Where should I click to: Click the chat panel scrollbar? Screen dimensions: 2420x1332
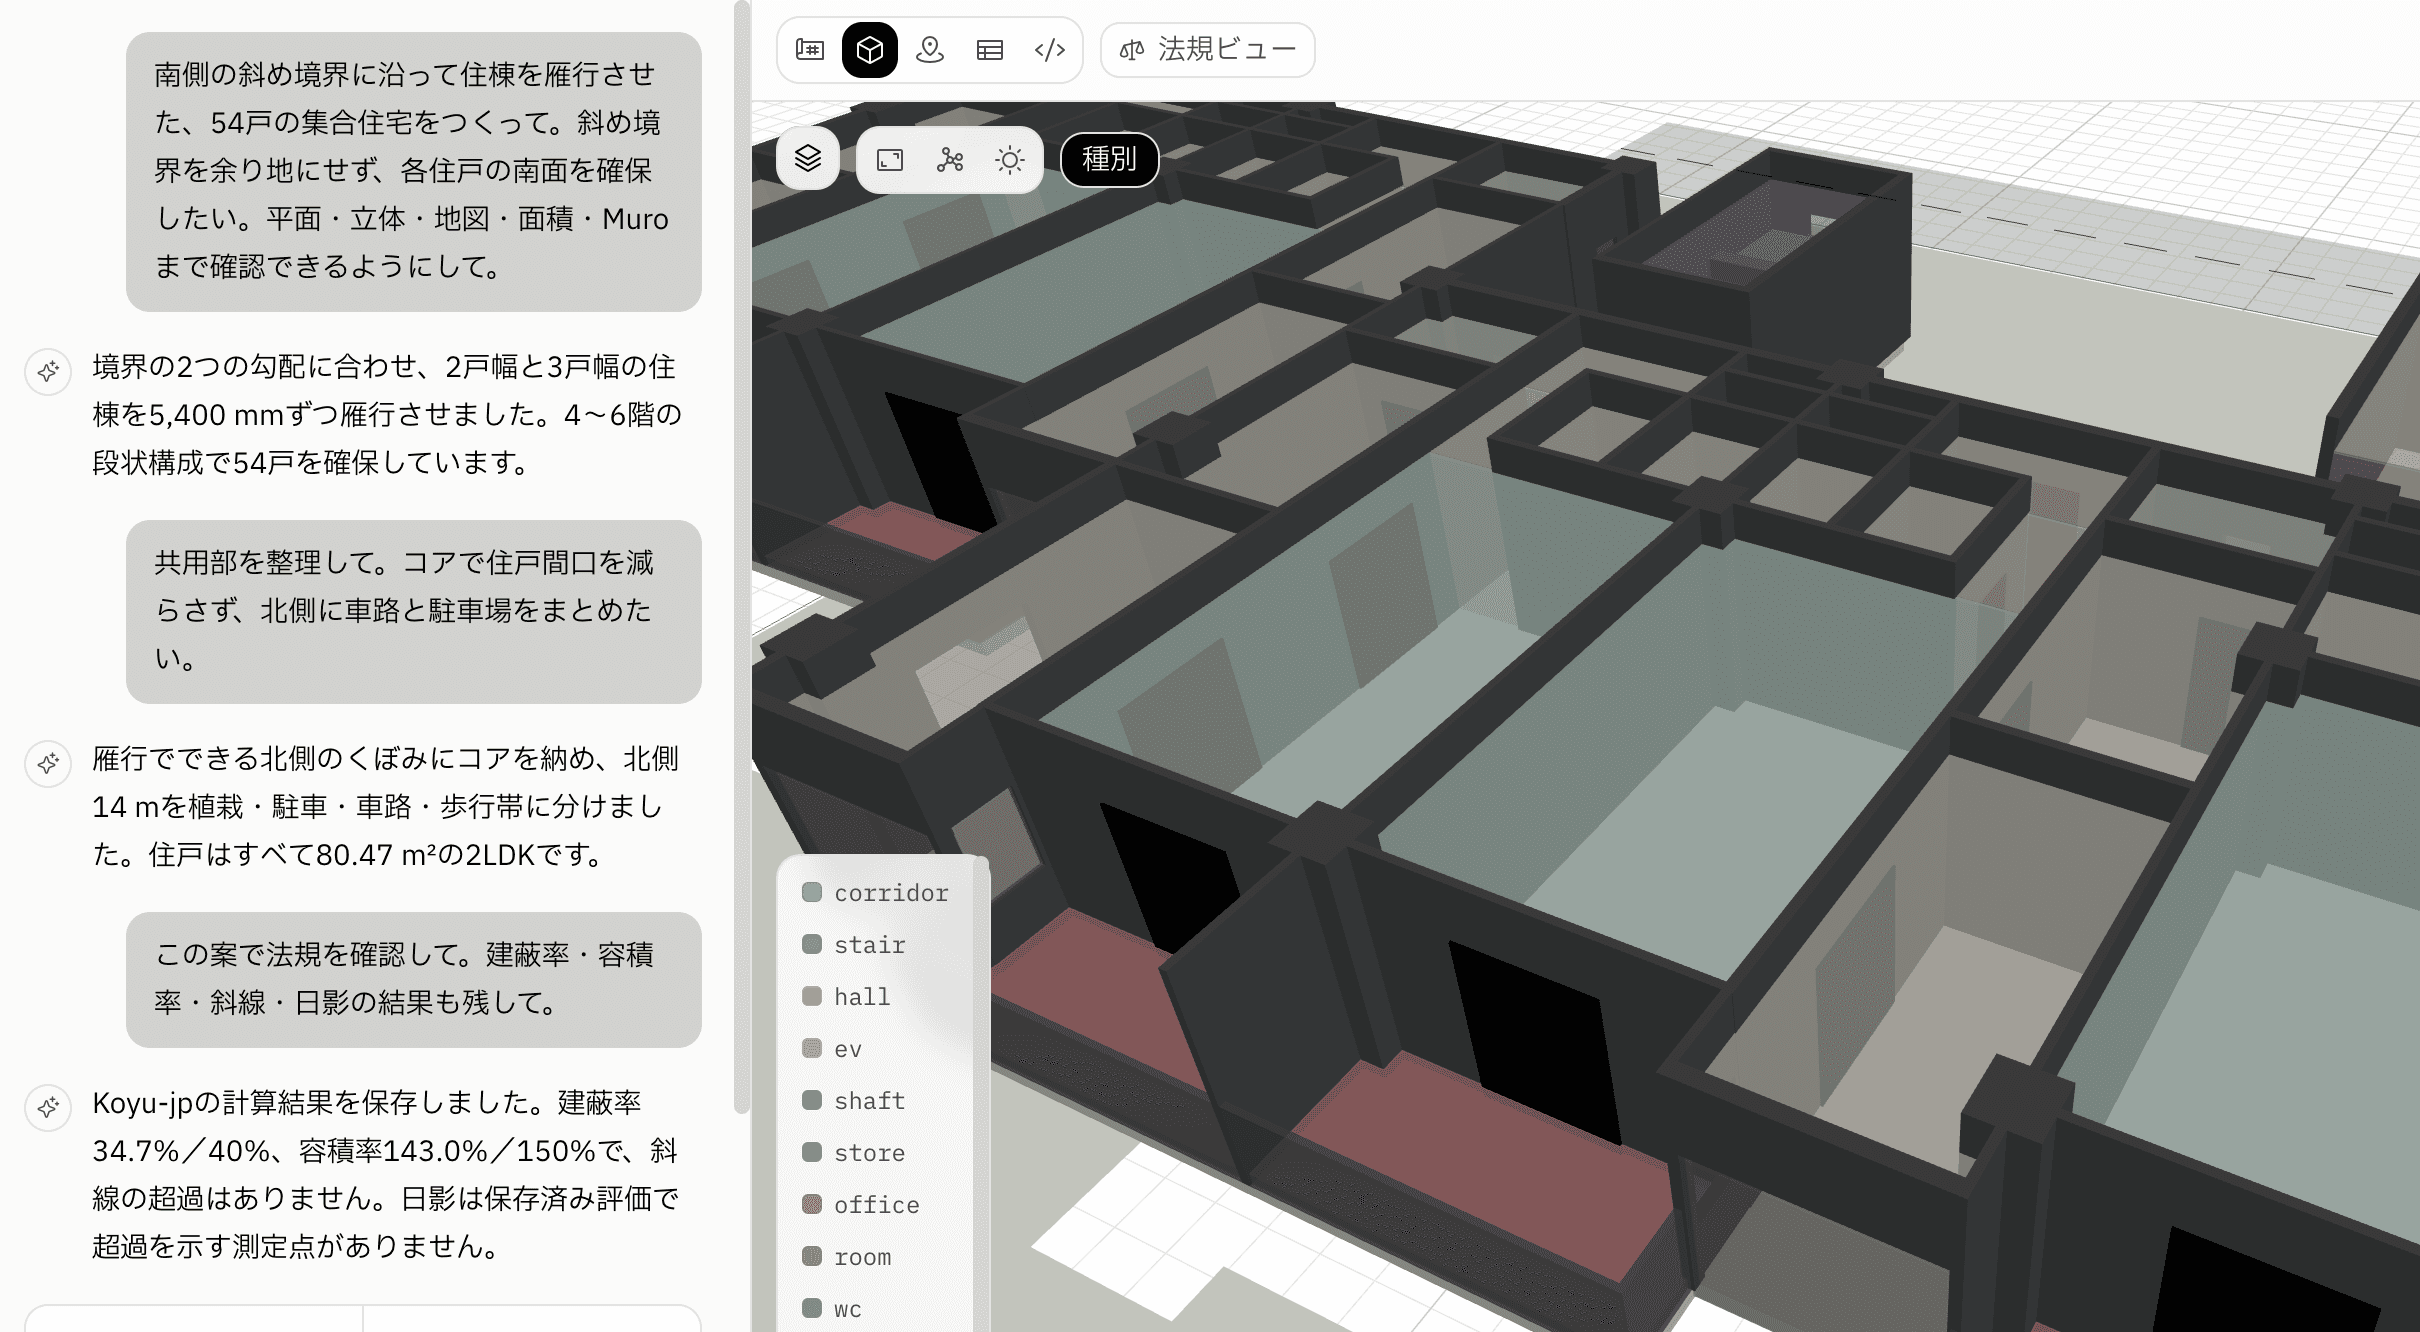click(741, 556)
